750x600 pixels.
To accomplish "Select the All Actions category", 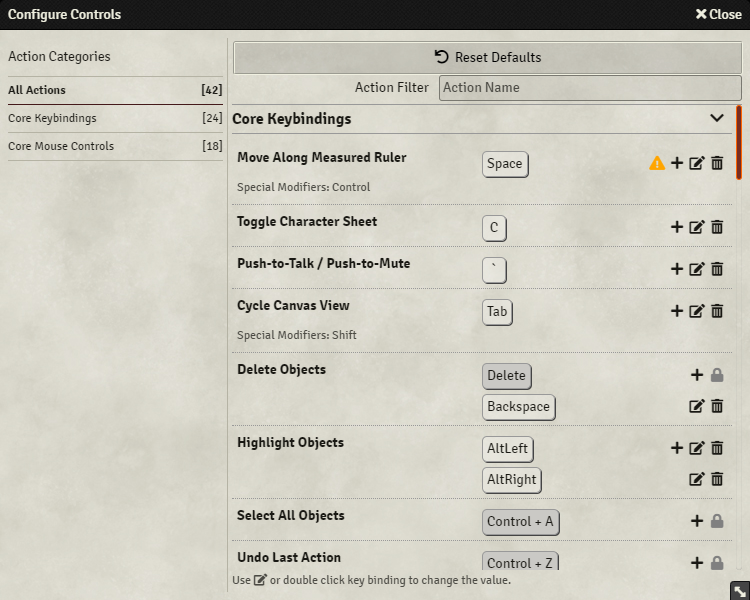I will coord(115,90).
